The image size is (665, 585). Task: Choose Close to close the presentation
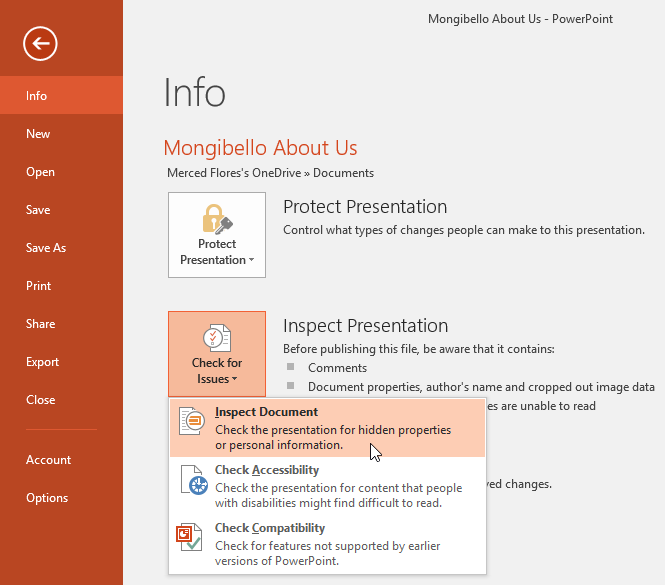coord(40,400)
